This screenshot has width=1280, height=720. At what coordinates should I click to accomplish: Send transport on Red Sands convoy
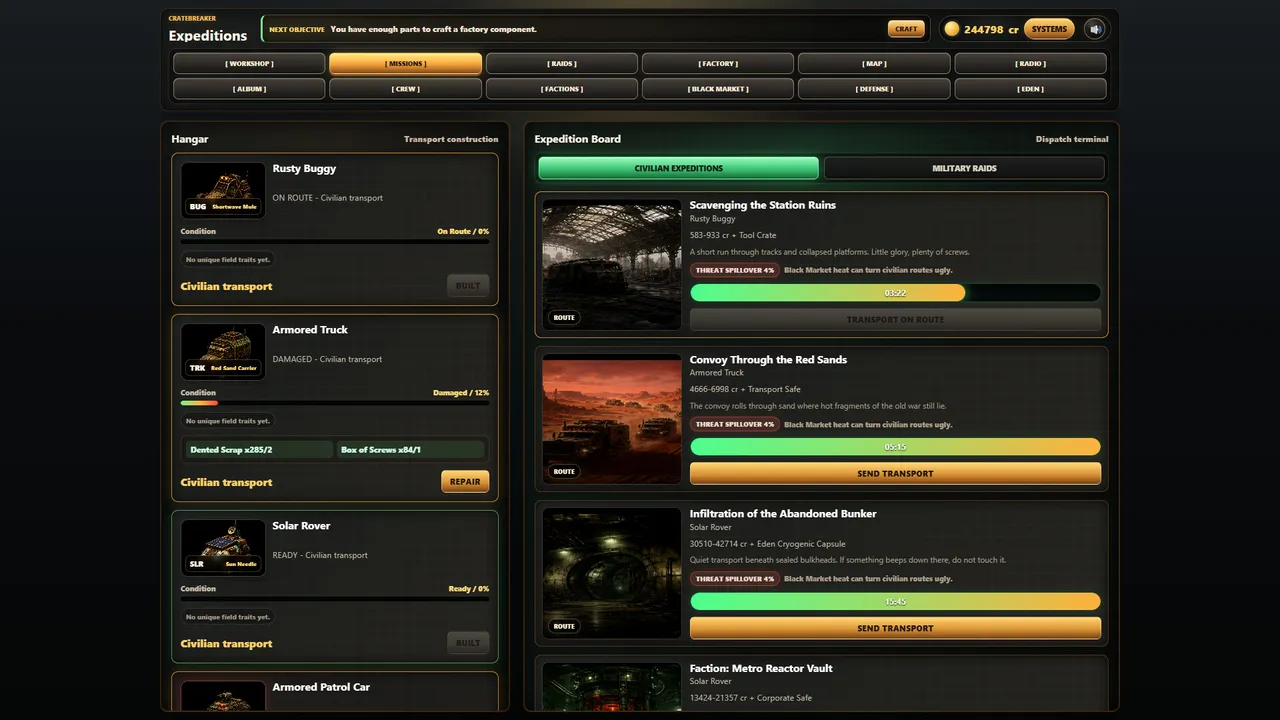click(x=895, y=473)
